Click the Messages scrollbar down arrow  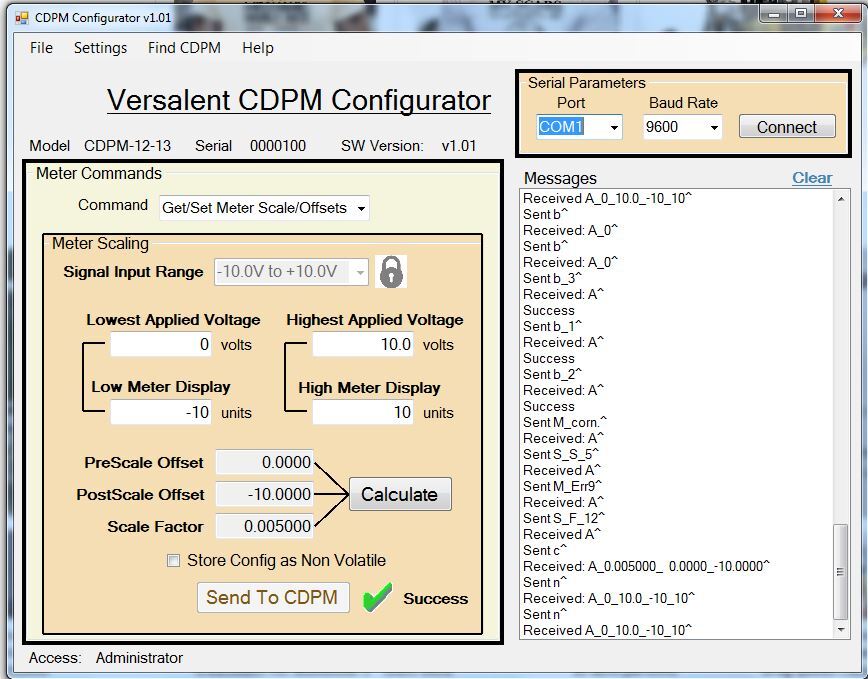click(x=840, y=630)
